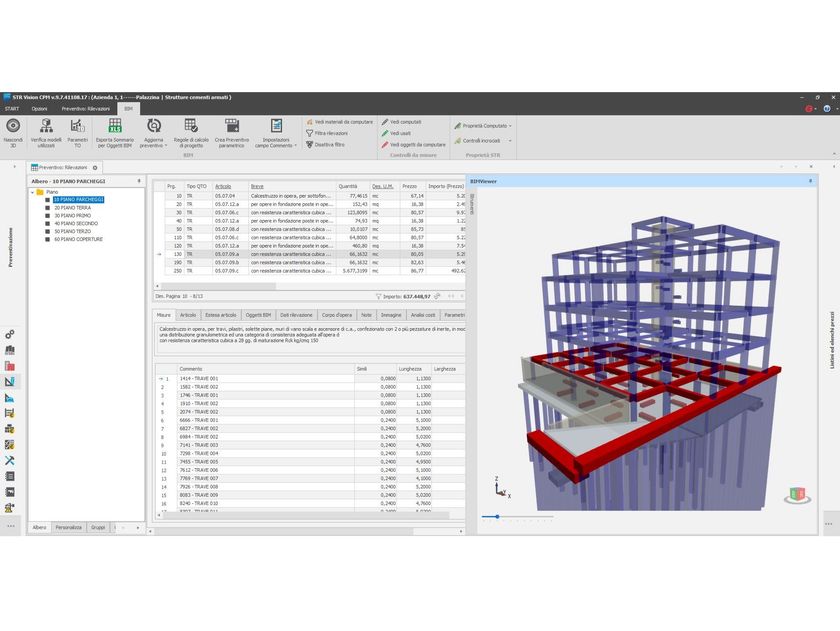Pin the Albero panel
840x631 pixels.
tap(139, 181)
